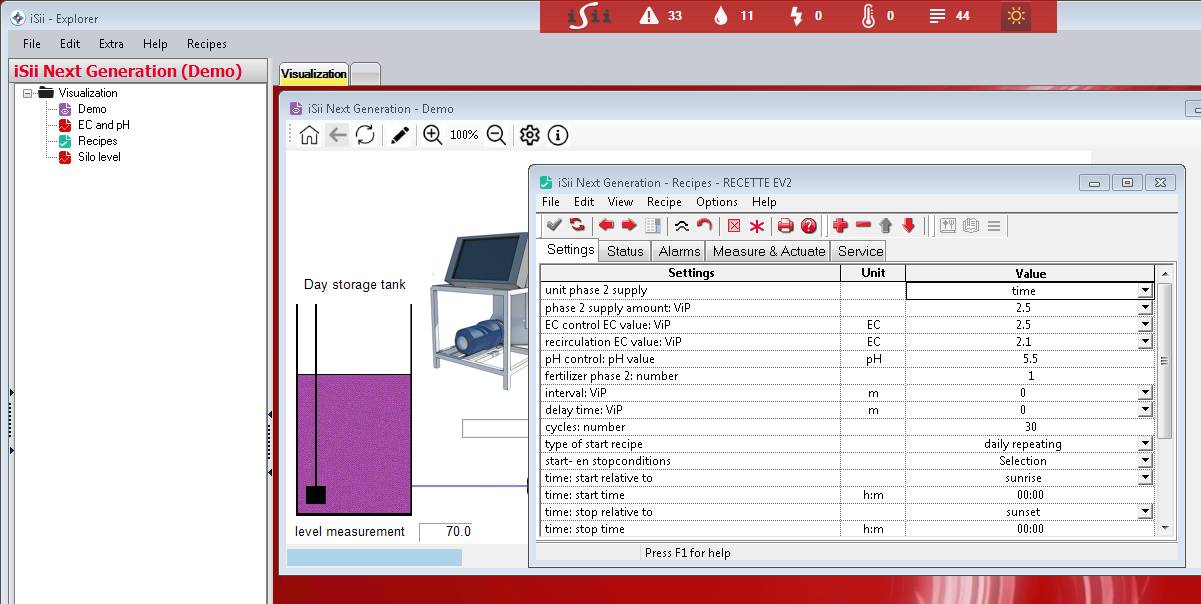Open recirculation EC value dropdown
The width and height of the screenshot is (1201, 604).
pos(1145,342)
